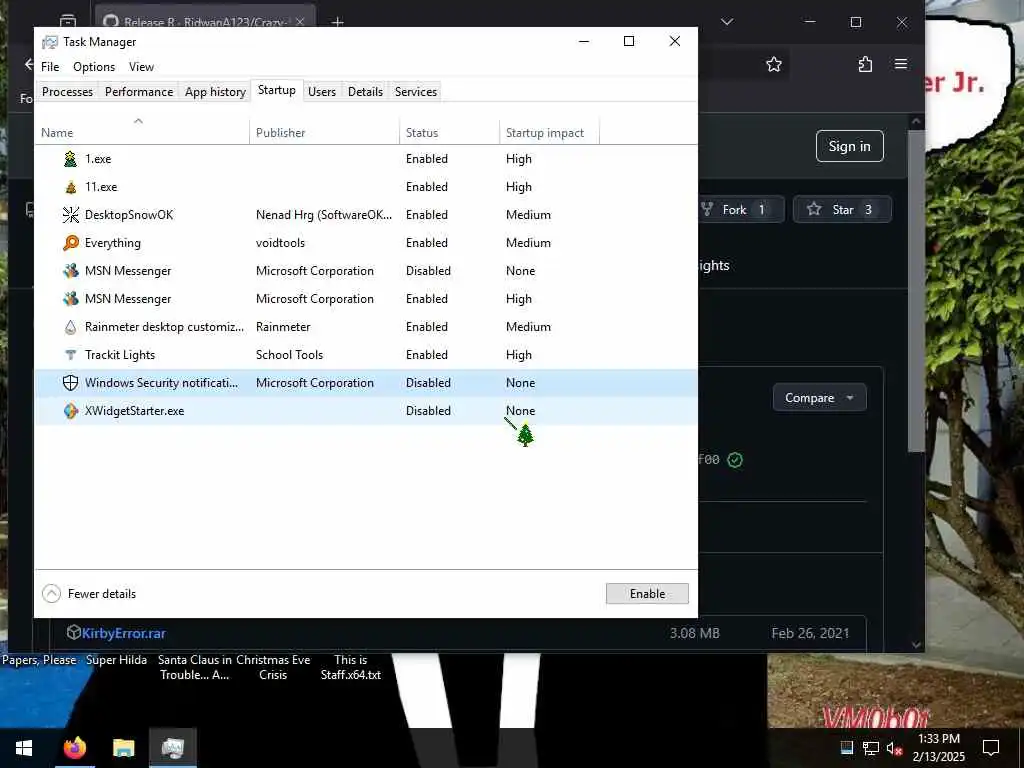Open the Firefox hamburger menu

[901, 64]
